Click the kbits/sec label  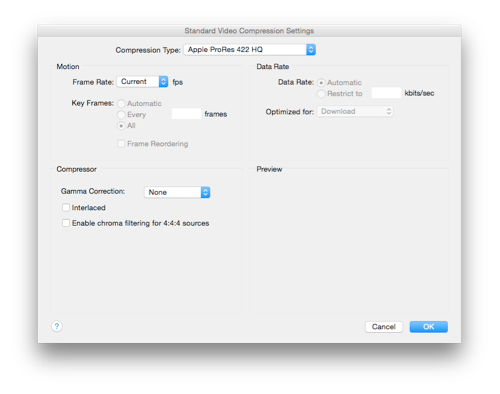click(x=419, y=93)
